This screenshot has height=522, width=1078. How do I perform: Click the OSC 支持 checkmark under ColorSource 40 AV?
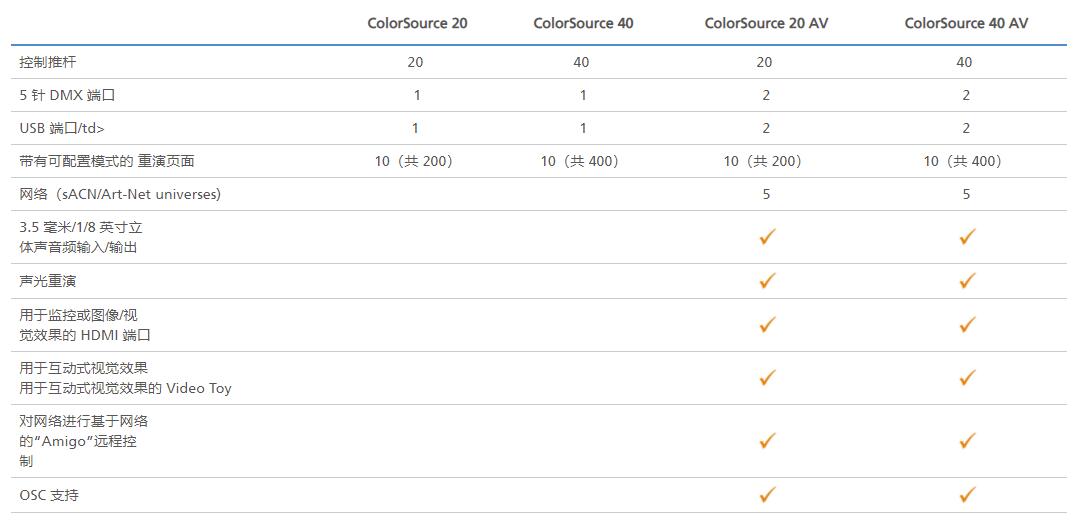tap(967, 494)
